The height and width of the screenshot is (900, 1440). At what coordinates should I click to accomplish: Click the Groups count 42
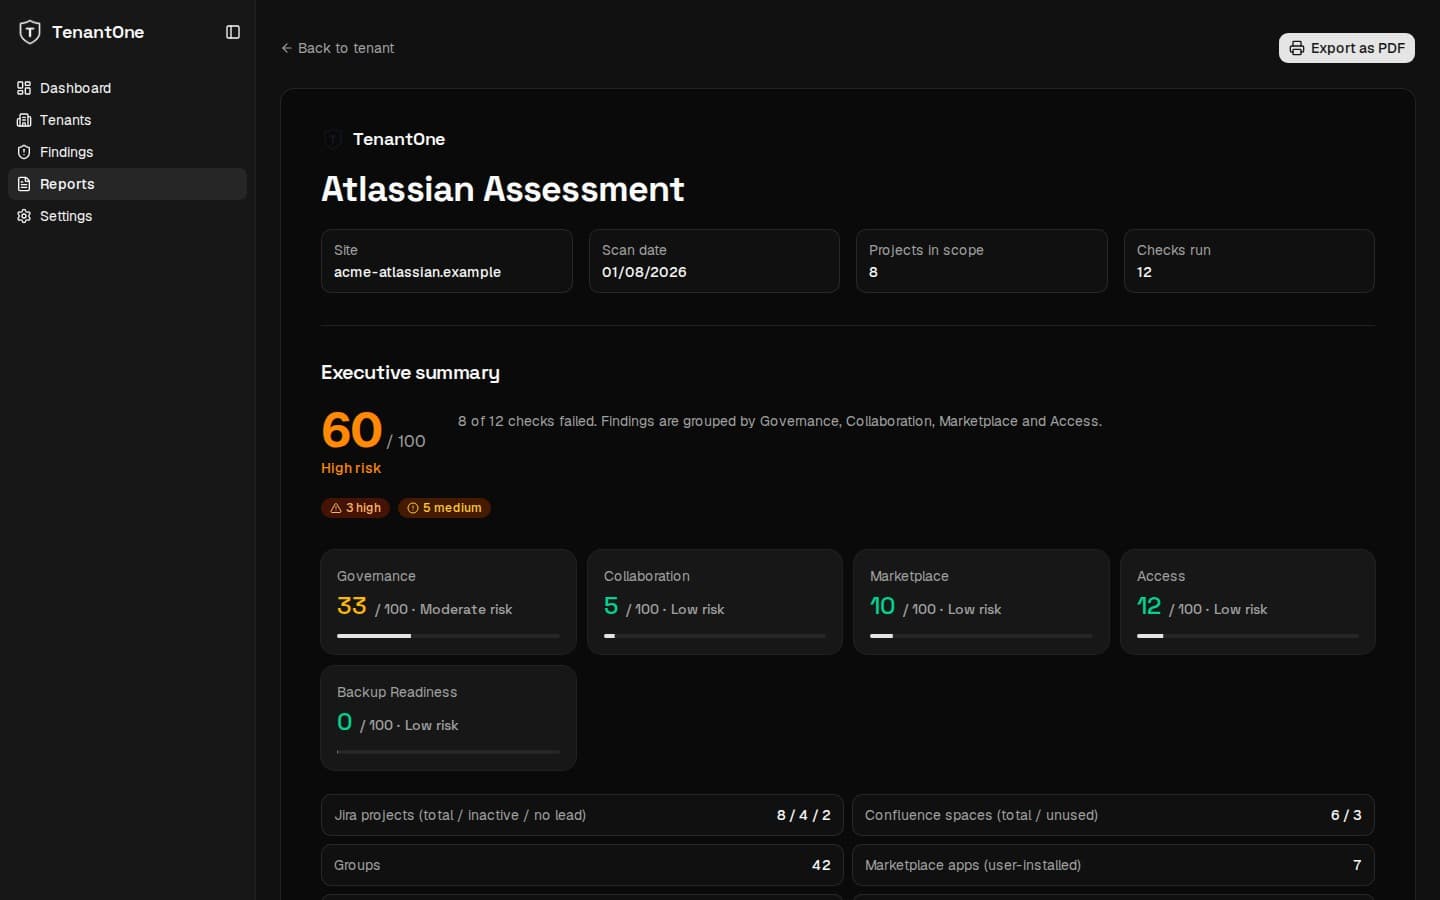pyautogui.click(x=821, y=865)
